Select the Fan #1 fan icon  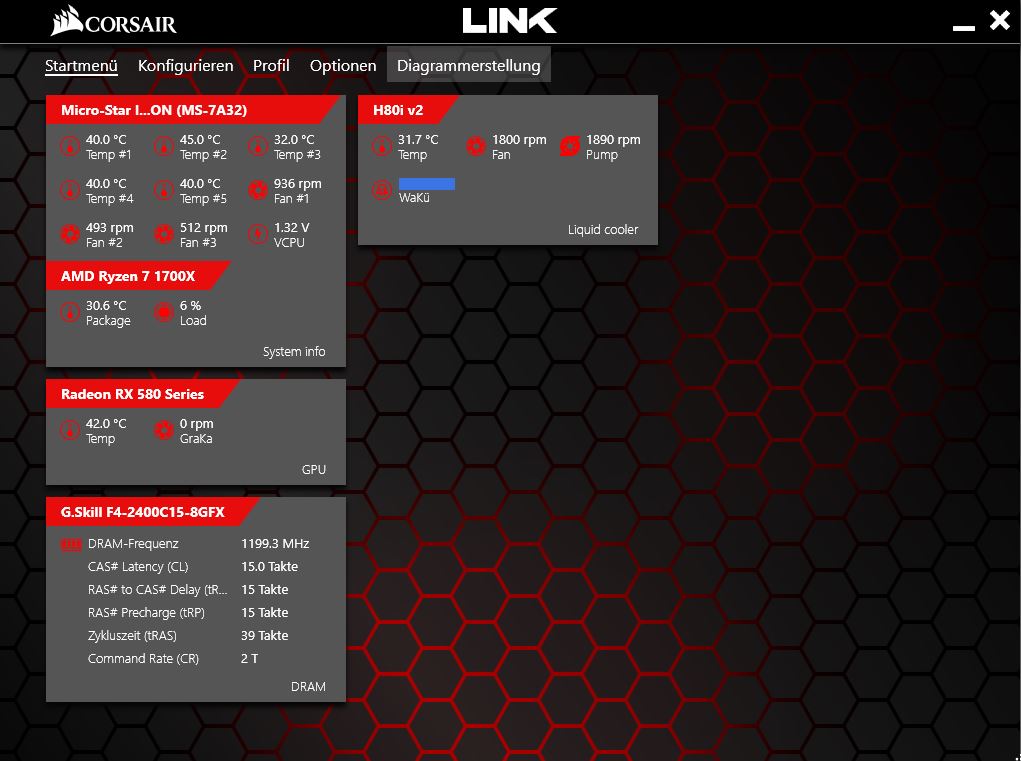pos(258,191)
